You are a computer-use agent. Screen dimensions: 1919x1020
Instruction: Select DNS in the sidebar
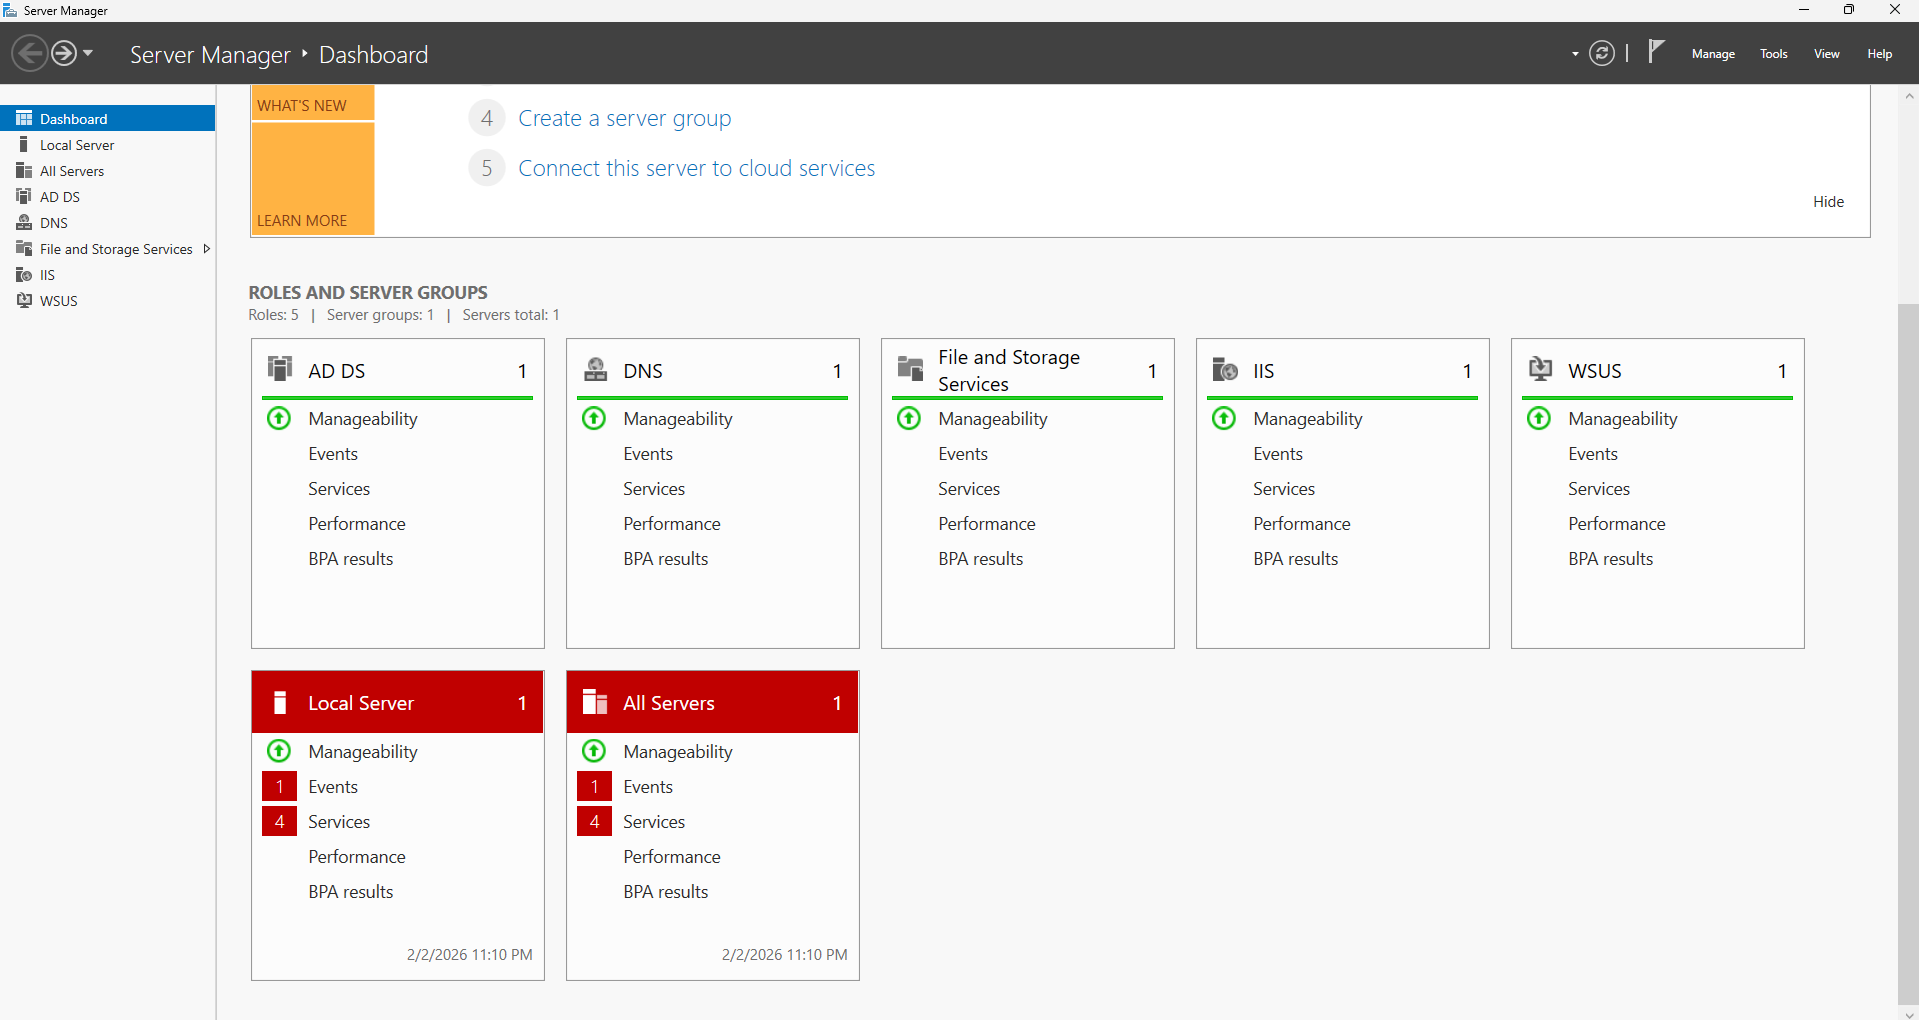(53, 222)
